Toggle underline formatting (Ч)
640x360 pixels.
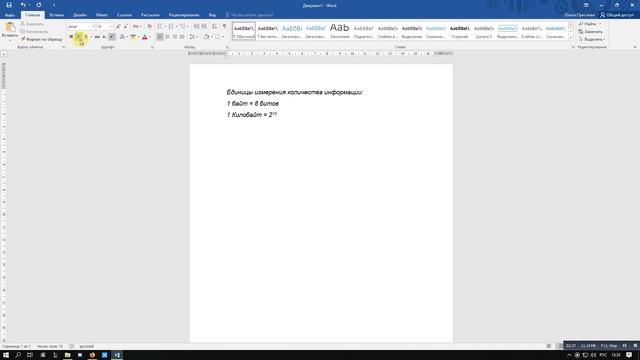pyautogui.click(x=86, y=37)
